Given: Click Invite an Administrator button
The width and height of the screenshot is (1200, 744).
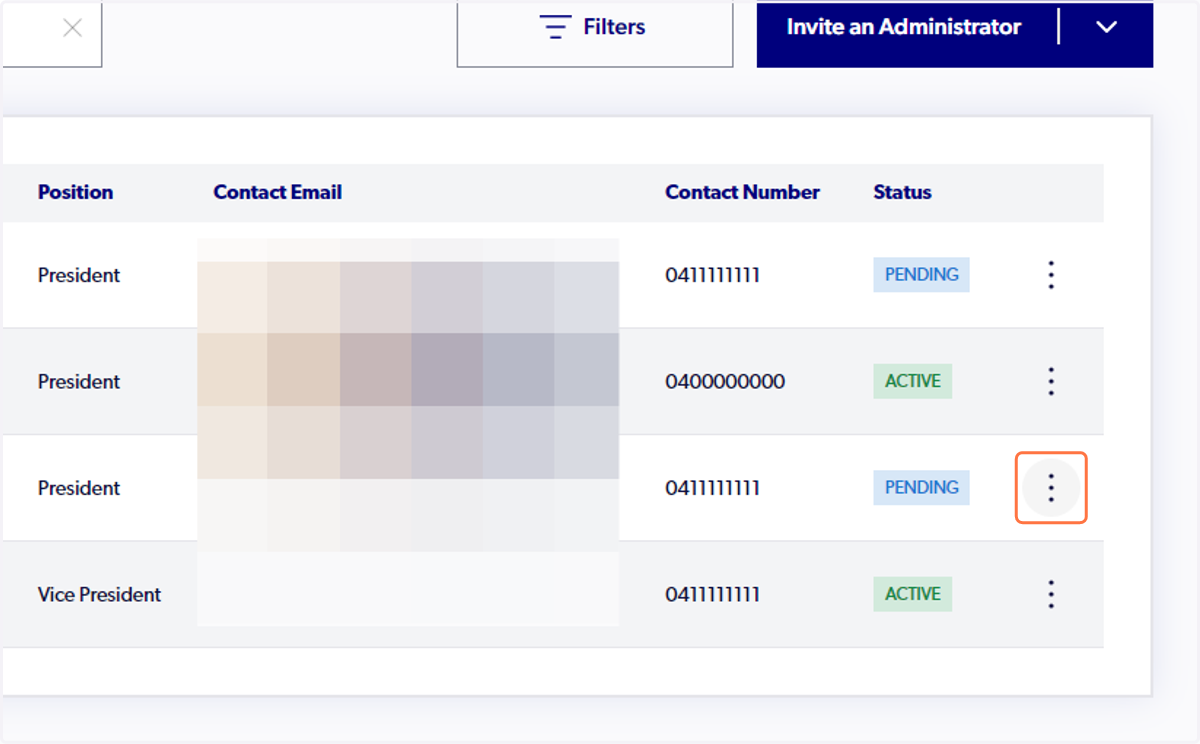Looking at the screenshot, I should (904, 28).
